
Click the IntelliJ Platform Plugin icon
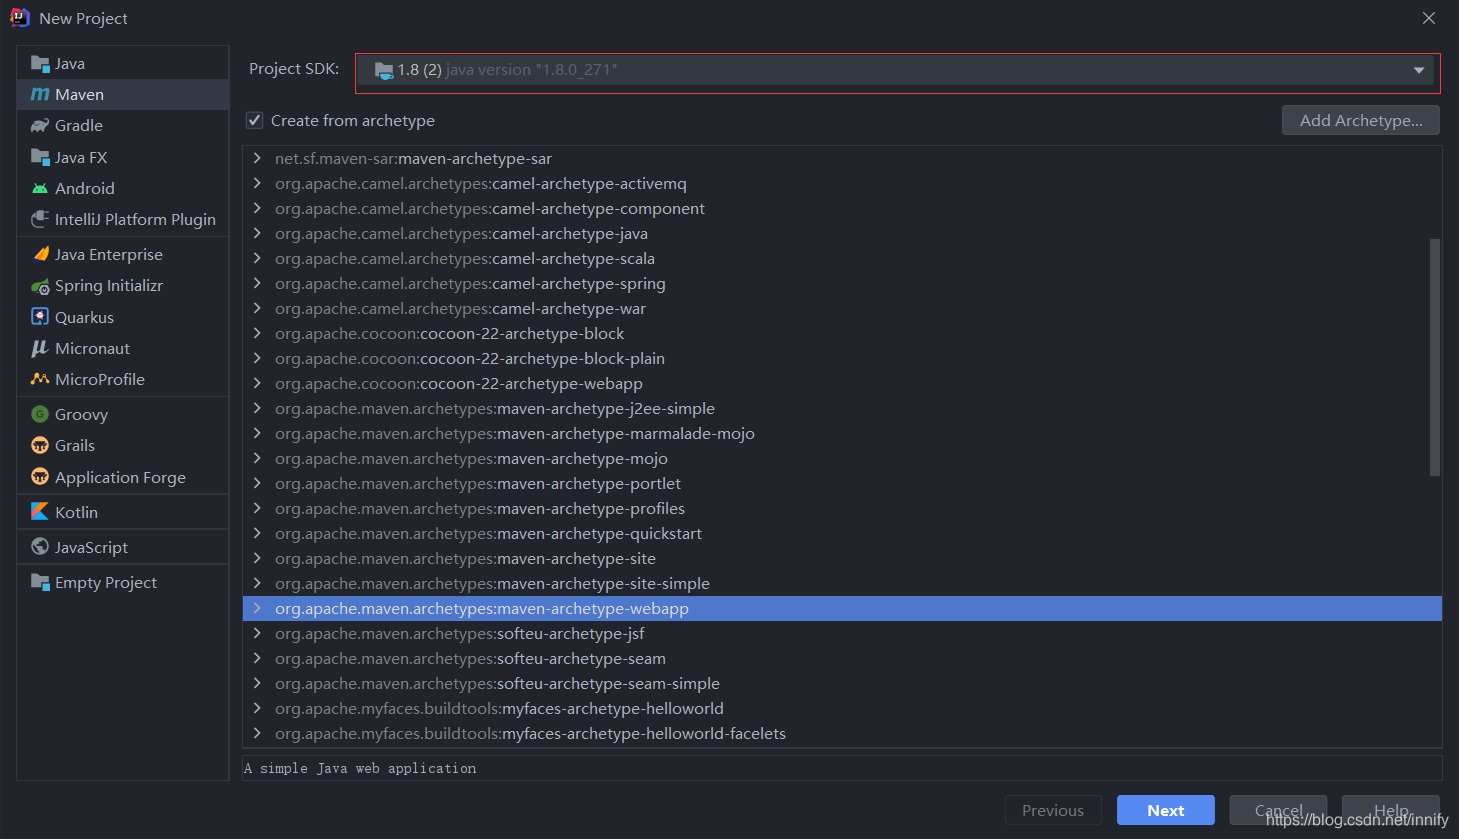[x=40, y=219]
